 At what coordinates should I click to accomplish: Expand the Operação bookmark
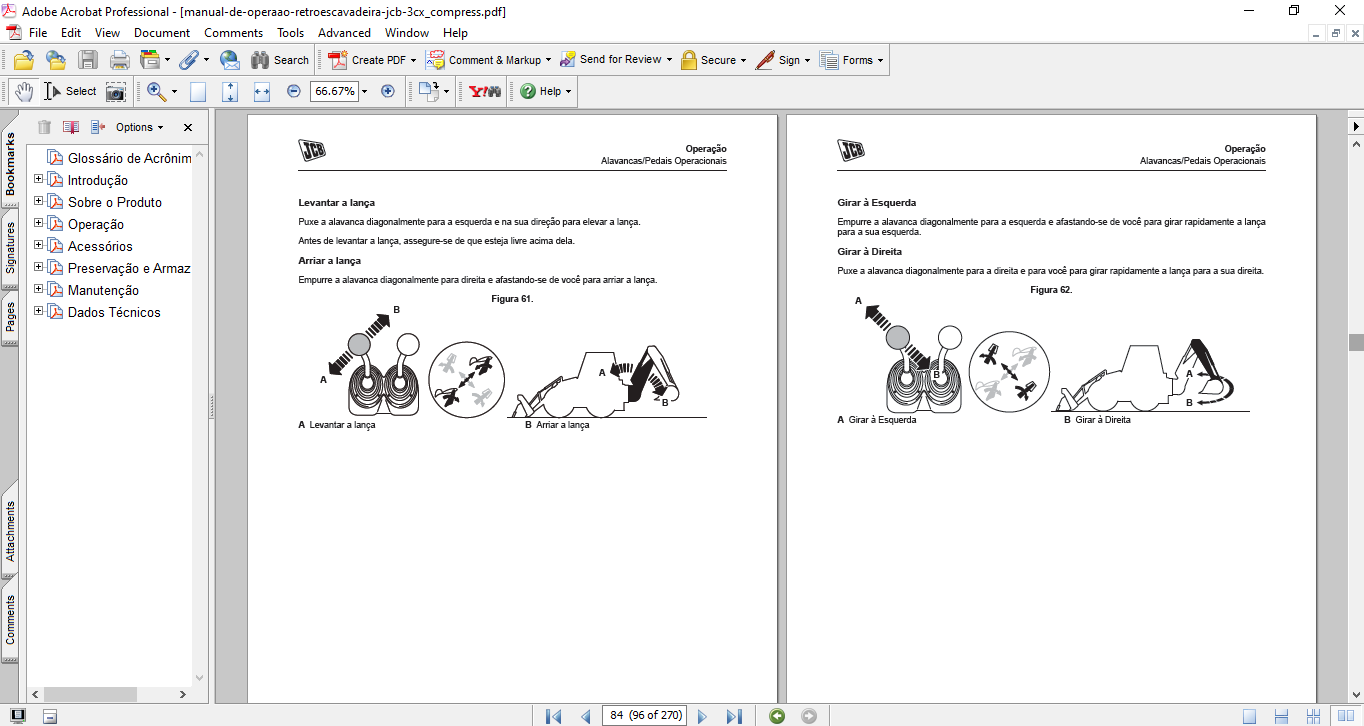pos(39,224)
